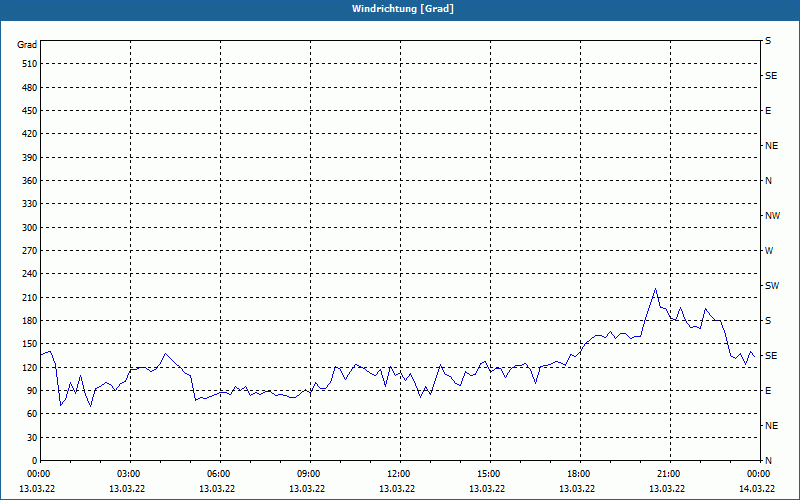Screen dimensions: 800x500
Task: Select the E compass label beside the 90 gridline
Action: (768, 391)
